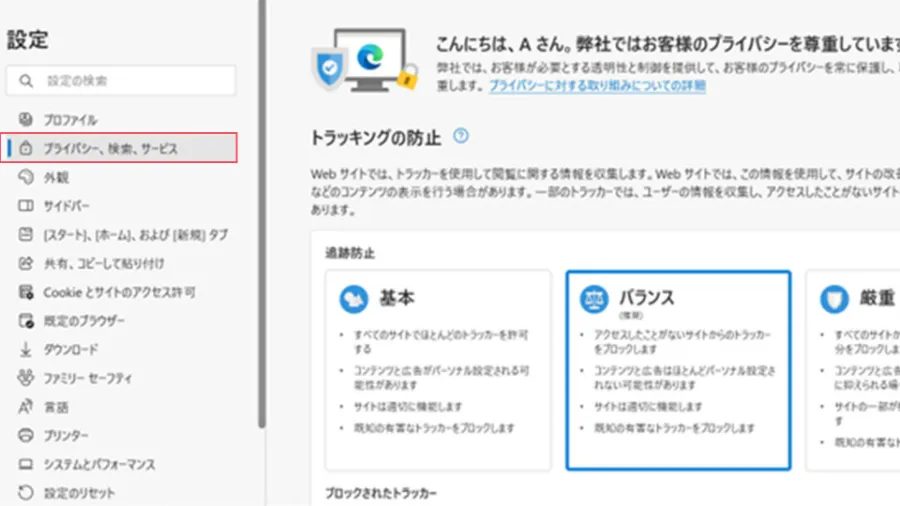The height and width of the screenshot is (506, 900).
Task: Open Cookie とサイトのアクセス許可 settings
Action: pyautogui.click(x=119, y=292)
